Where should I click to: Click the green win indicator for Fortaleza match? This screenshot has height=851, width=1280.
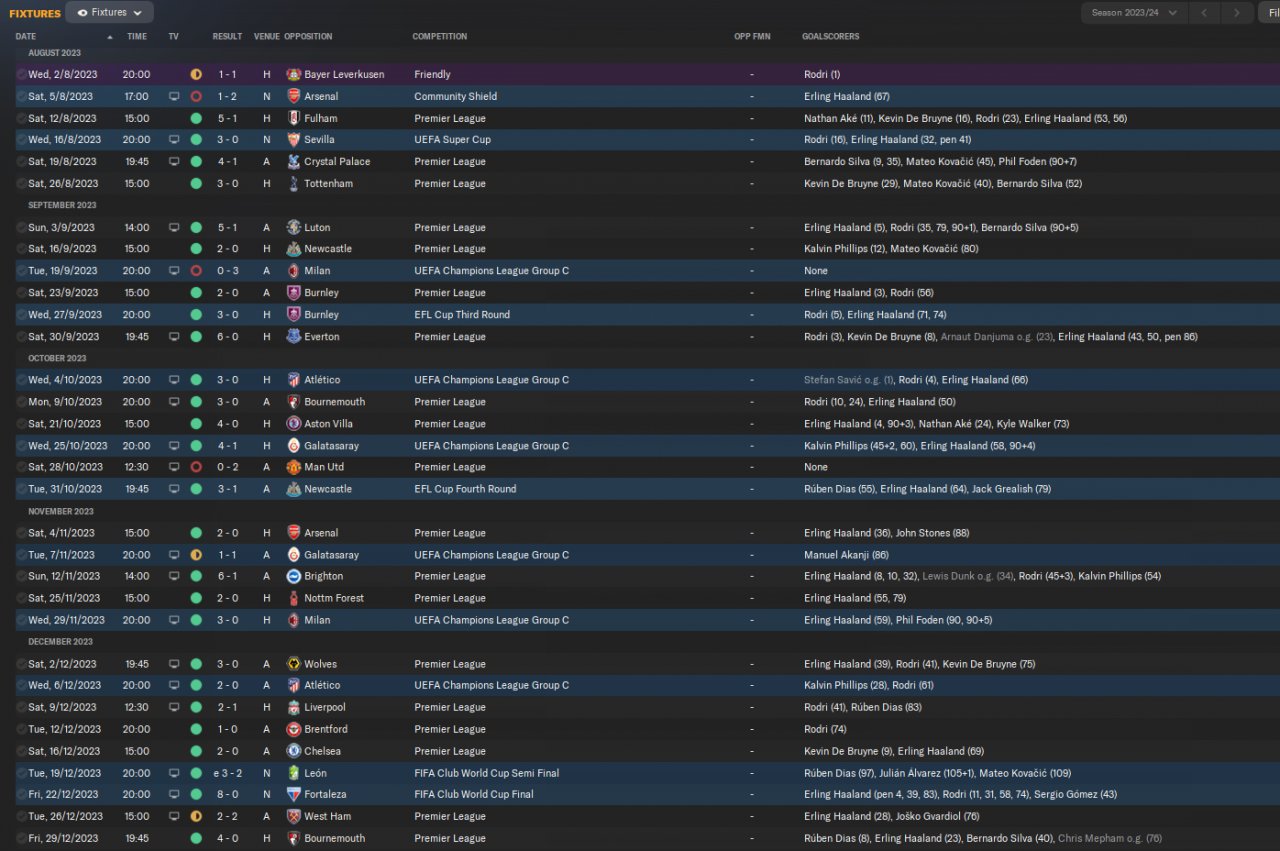(x=196, y=794)
